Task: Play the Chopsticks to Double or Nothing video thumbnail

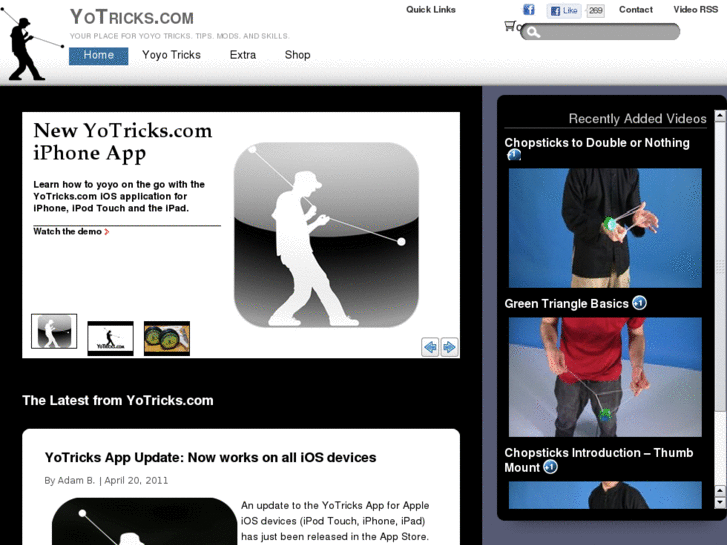Action: (605, 228)
